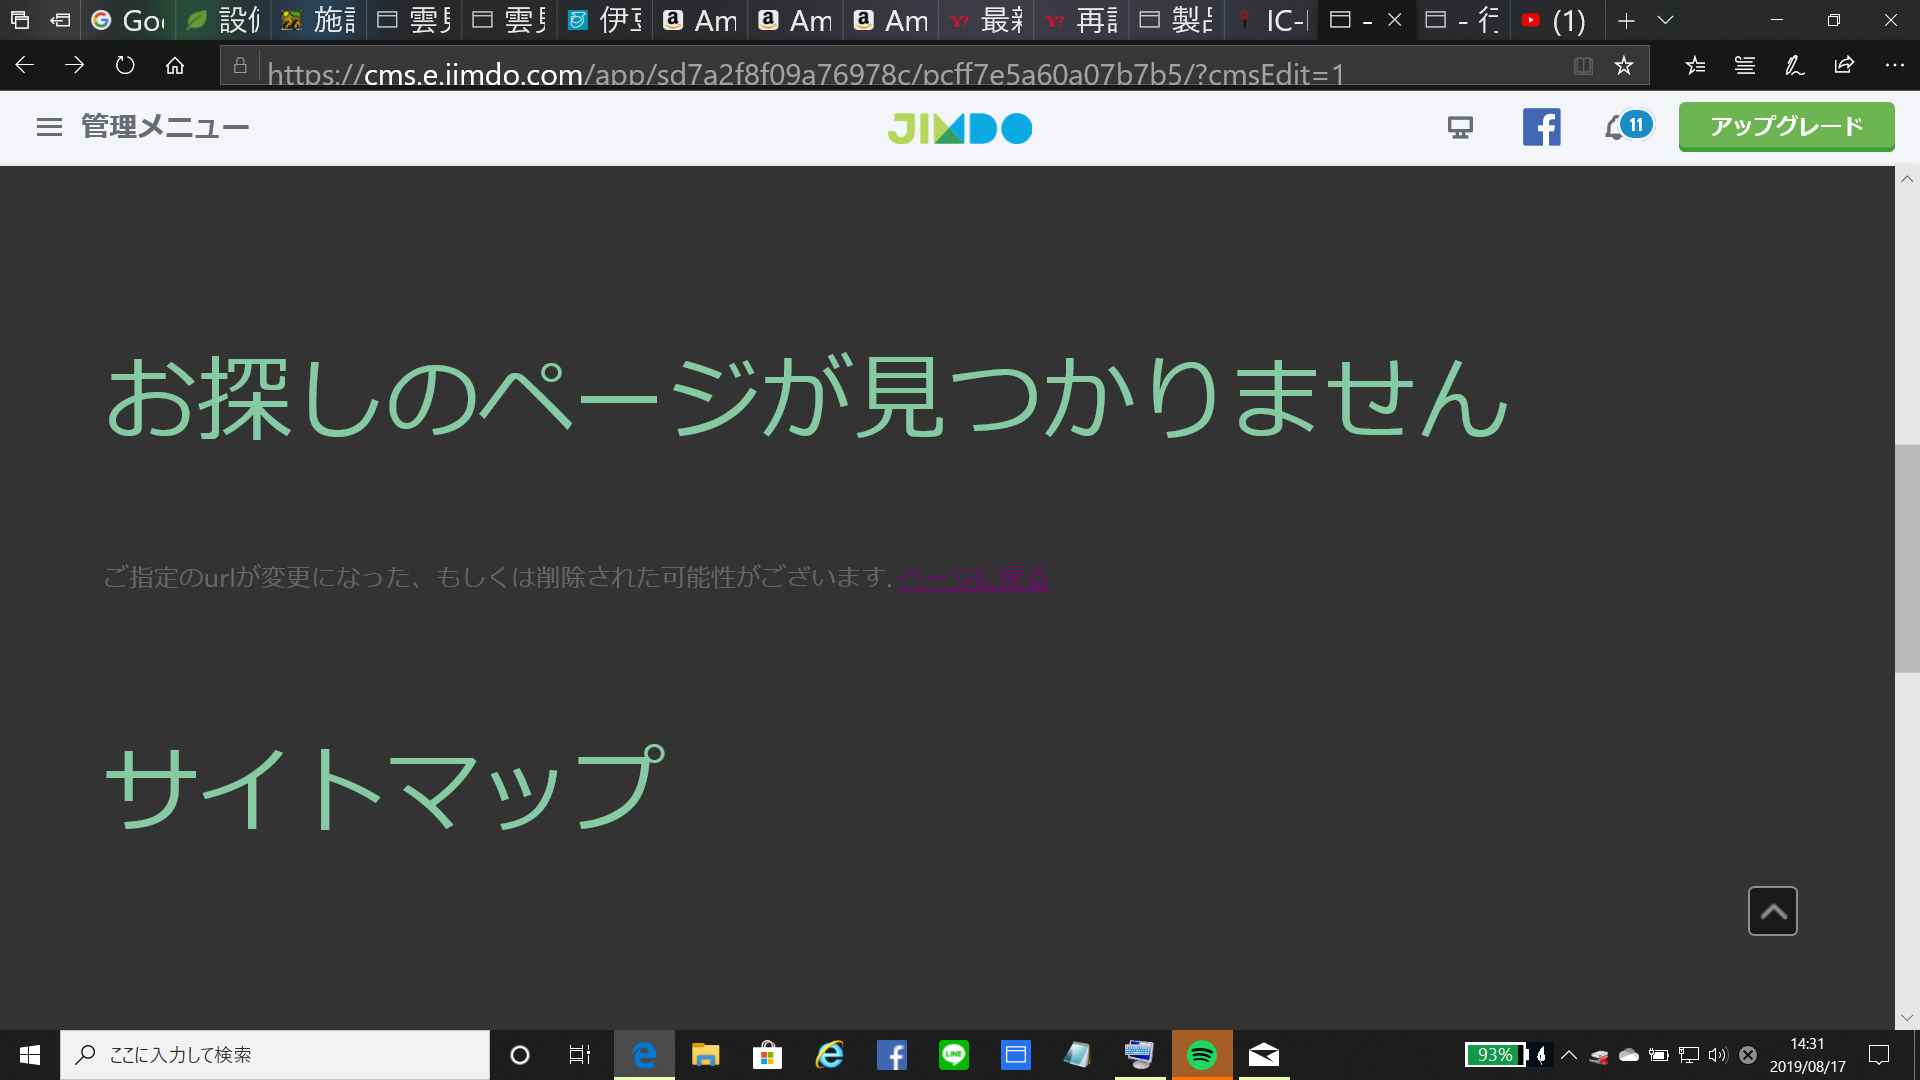Toggle the reading view book icon

point(1583,66)
